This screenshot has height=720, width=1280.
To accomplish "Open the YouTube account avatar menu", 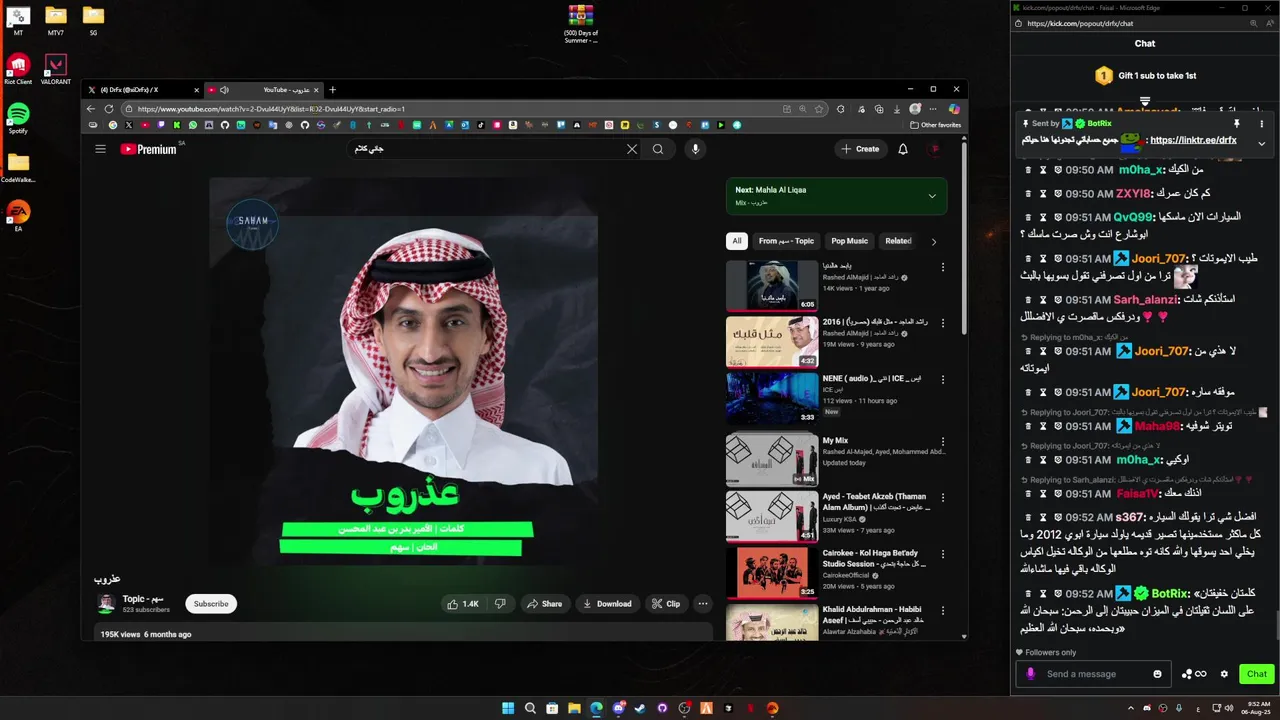I will click(935, 149).
